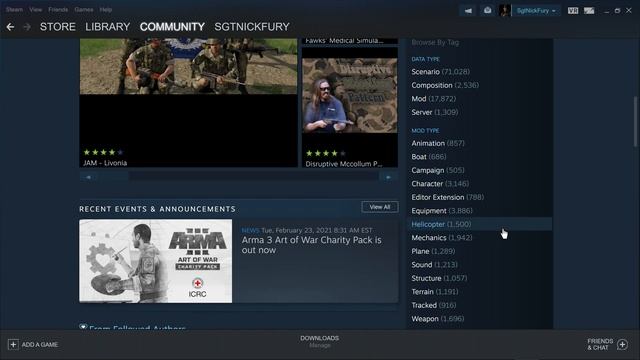The width and height of the screenshot is (640, 360).
Task: Go to the LIBRARY tab
Action: click(x=108, y=27)
